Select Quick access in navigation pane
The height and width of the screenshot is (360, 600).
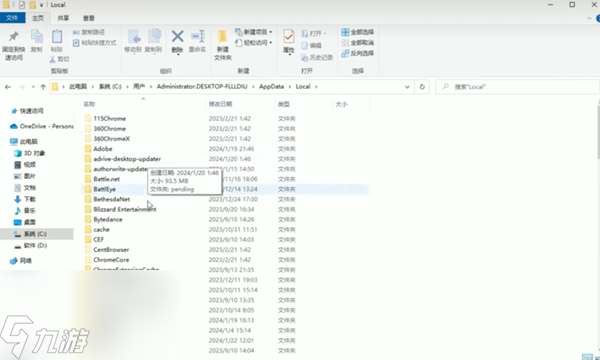[x=27, y=111]
